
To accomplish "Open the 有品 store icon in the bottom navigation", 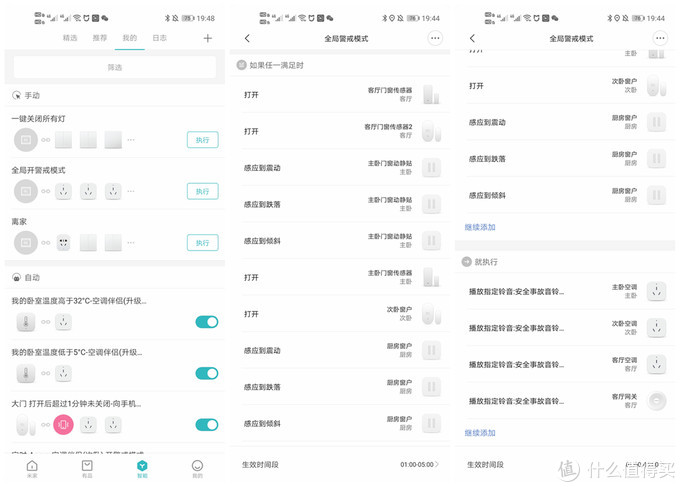I will click(87, 468).
